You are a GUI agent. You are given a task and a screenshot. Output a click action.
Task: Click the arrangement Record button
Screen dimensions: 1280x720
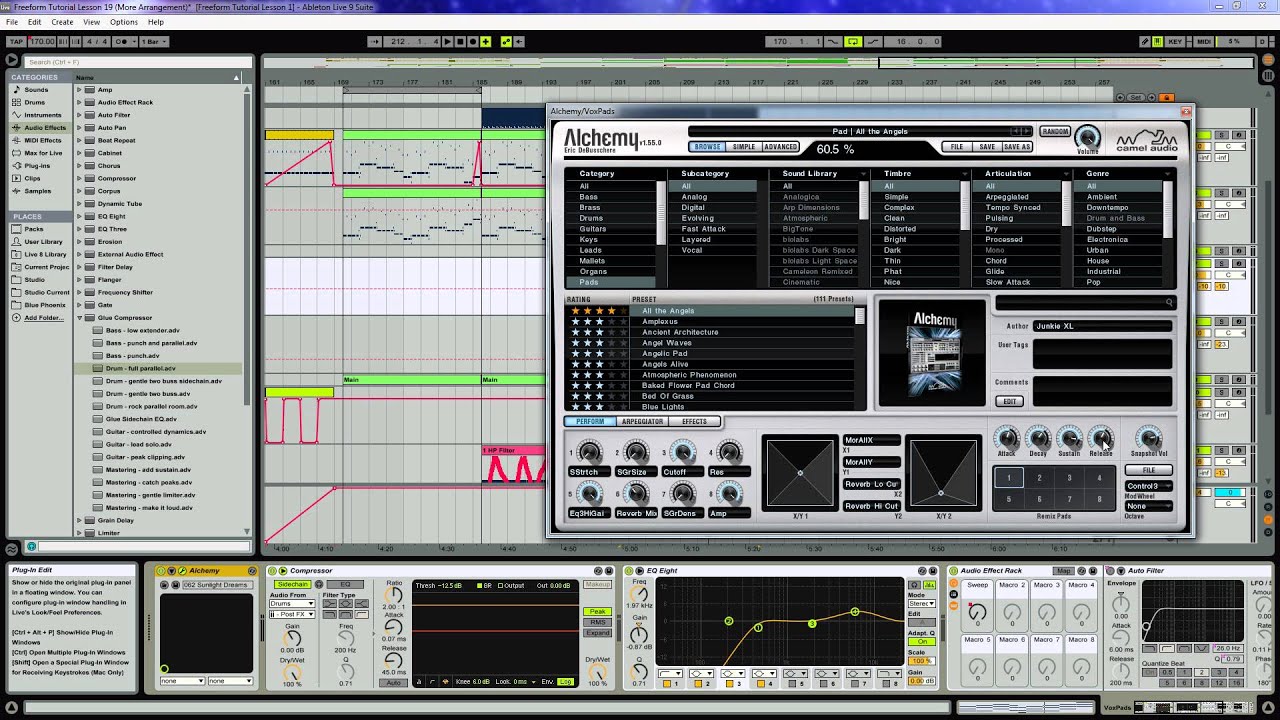point(473,41)
